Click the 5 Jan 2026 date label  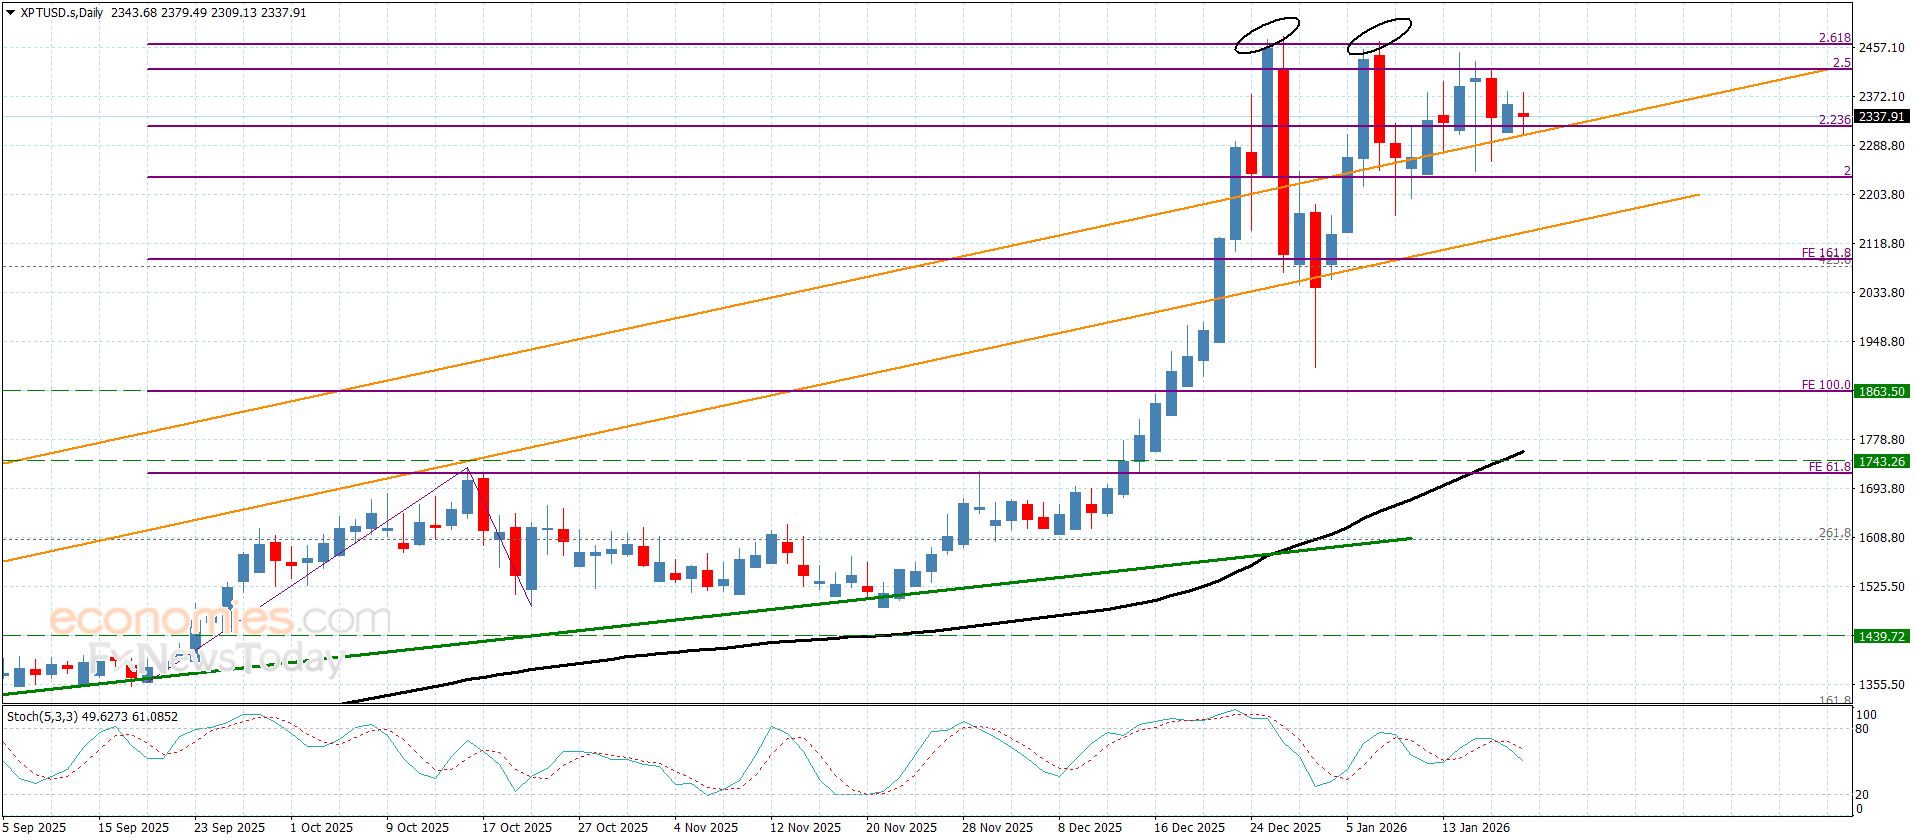coord(1377,828)
